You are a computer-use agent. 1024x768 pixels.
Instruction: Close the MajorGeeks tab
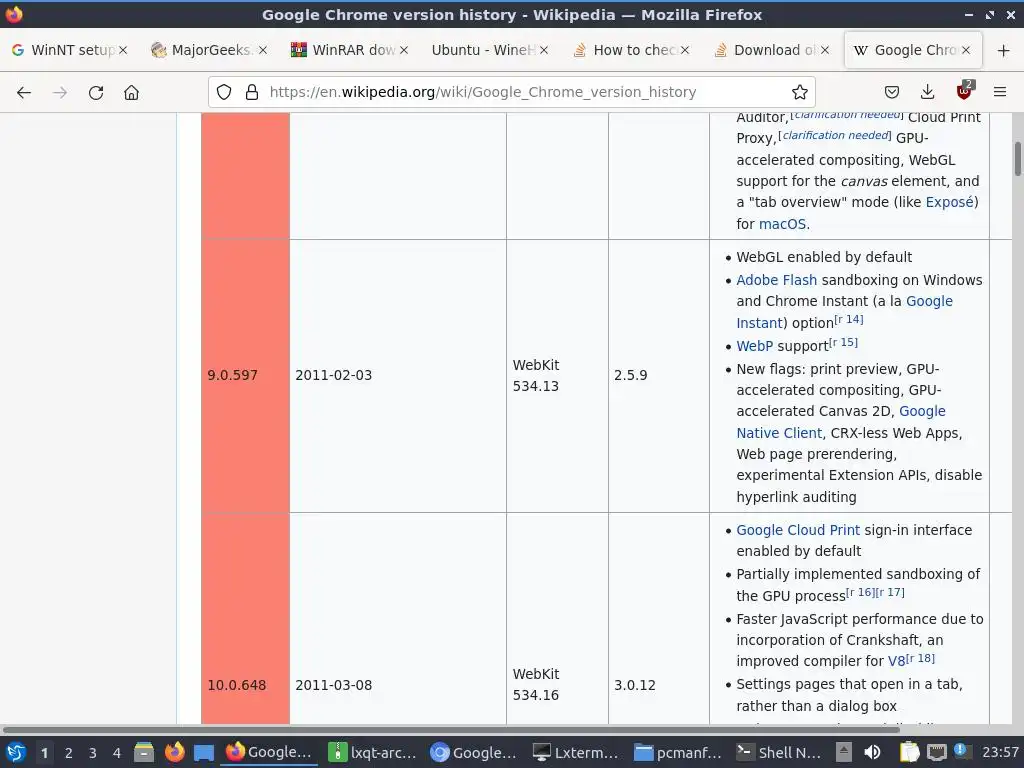click(x=263, y=50)
